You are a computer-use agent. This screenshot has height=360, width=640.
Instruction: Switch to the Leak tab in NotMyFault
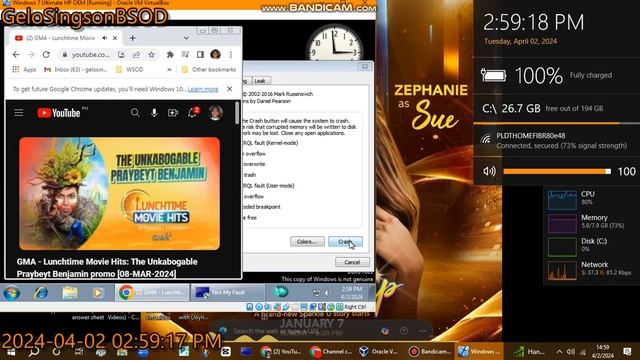tap(260, 80)
